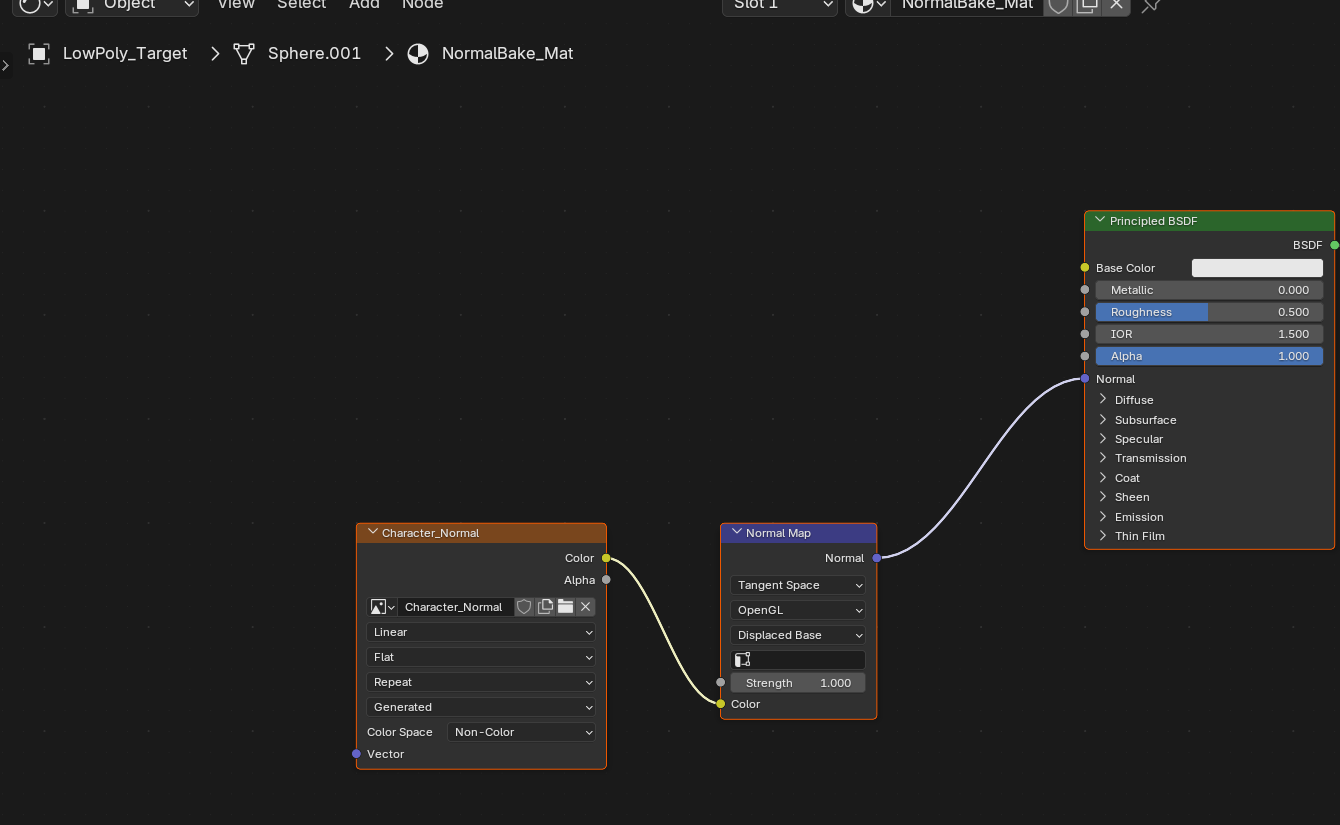Expand the Subsurface panel in Principled BSDF
Viewport: 1340px width, 825px height.
click(1103, 419)
